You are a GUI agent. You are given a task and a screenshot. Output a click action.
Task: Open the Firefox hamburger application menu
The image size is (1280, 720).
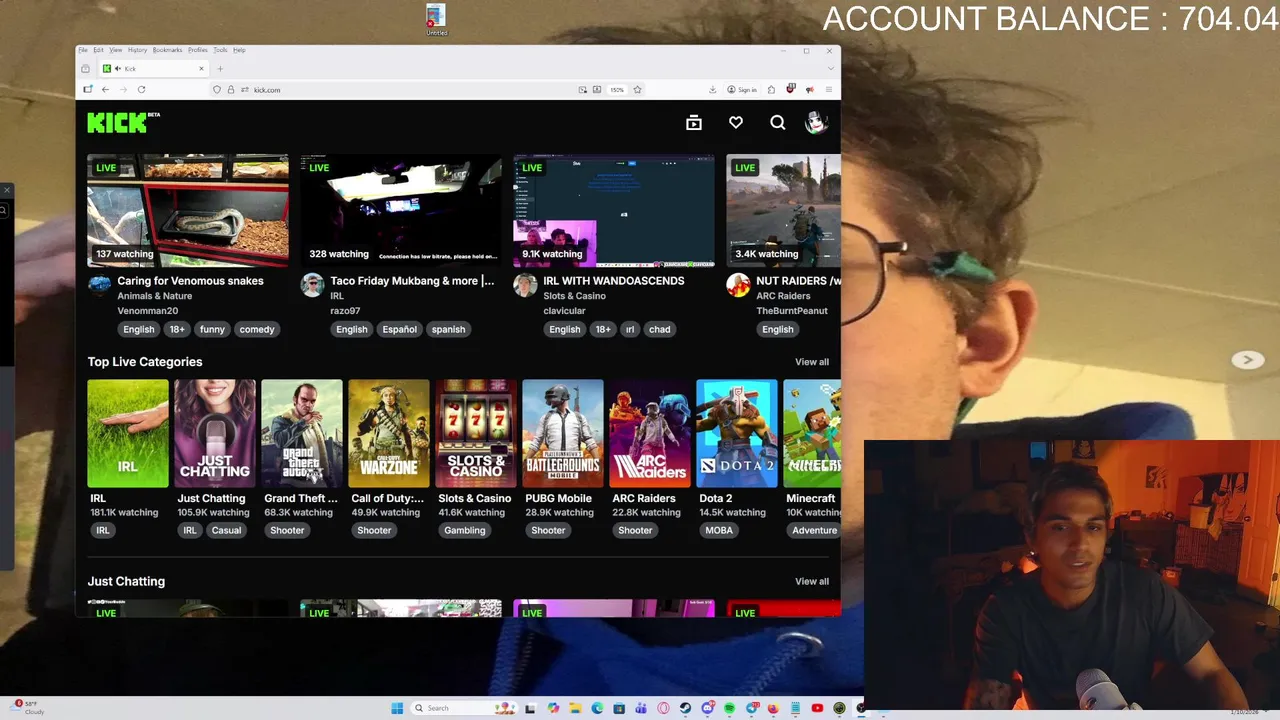(x=828, y=90)
